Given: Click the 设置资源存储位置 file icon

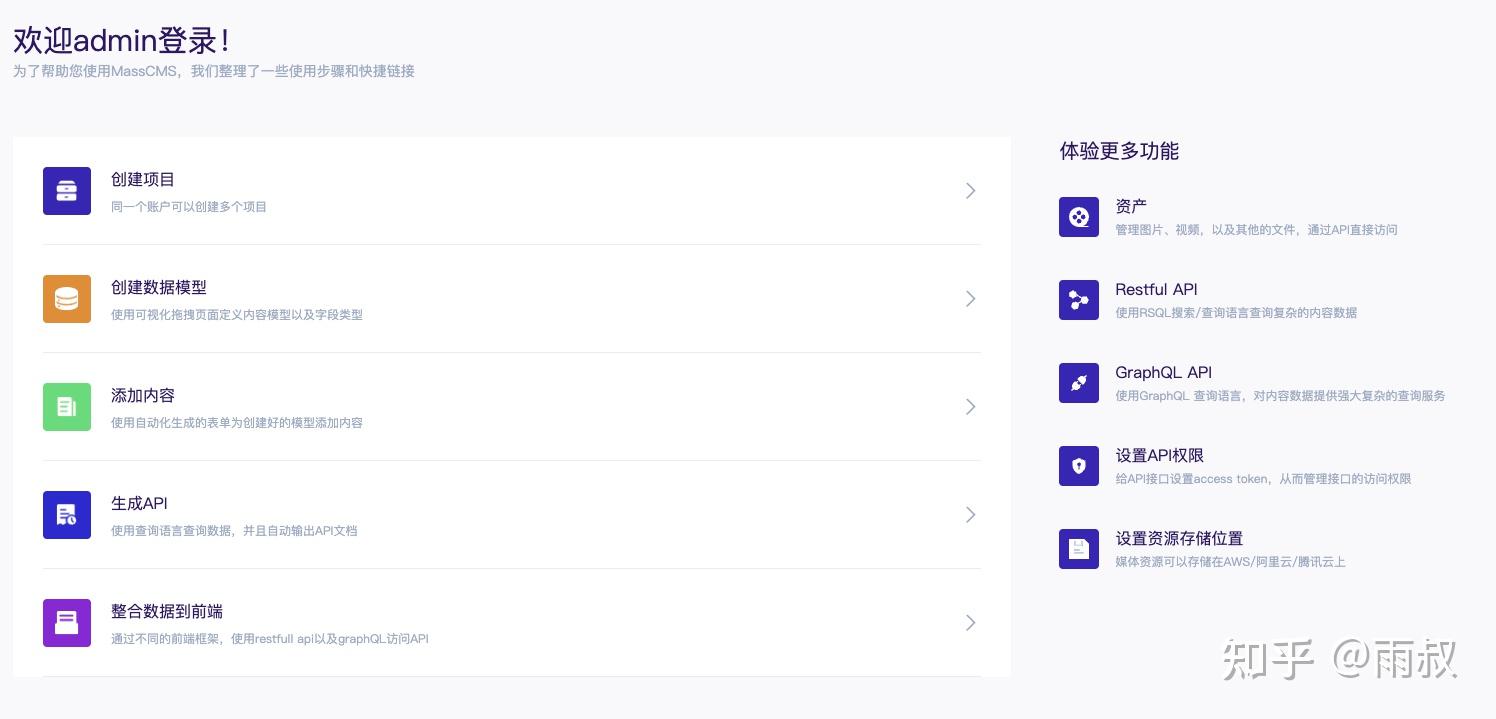Looking at the screenshot, I should point(1078,549).
